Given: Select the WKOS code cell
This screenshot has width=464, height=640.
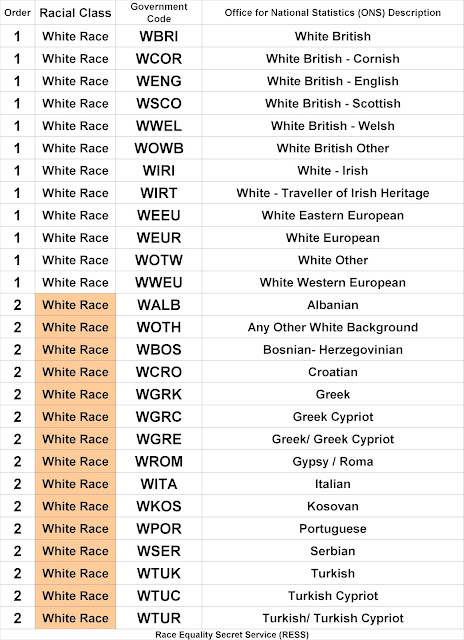Looking at the screenshot, I should pyautogui.click(x=159, y=507).
